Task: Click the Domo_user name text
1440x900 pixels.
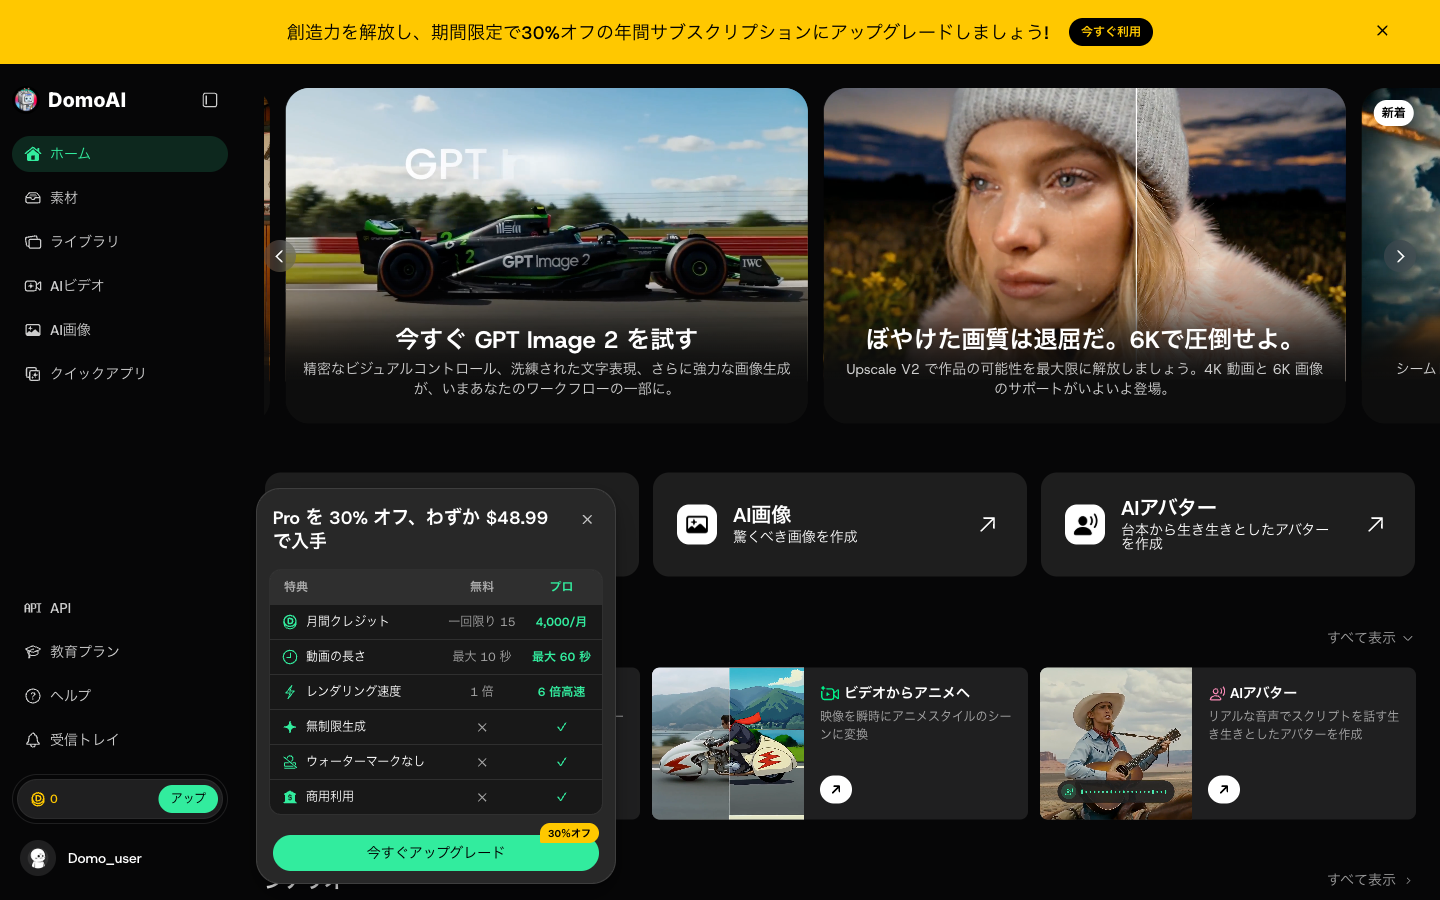Action: (x=105, y=858)
